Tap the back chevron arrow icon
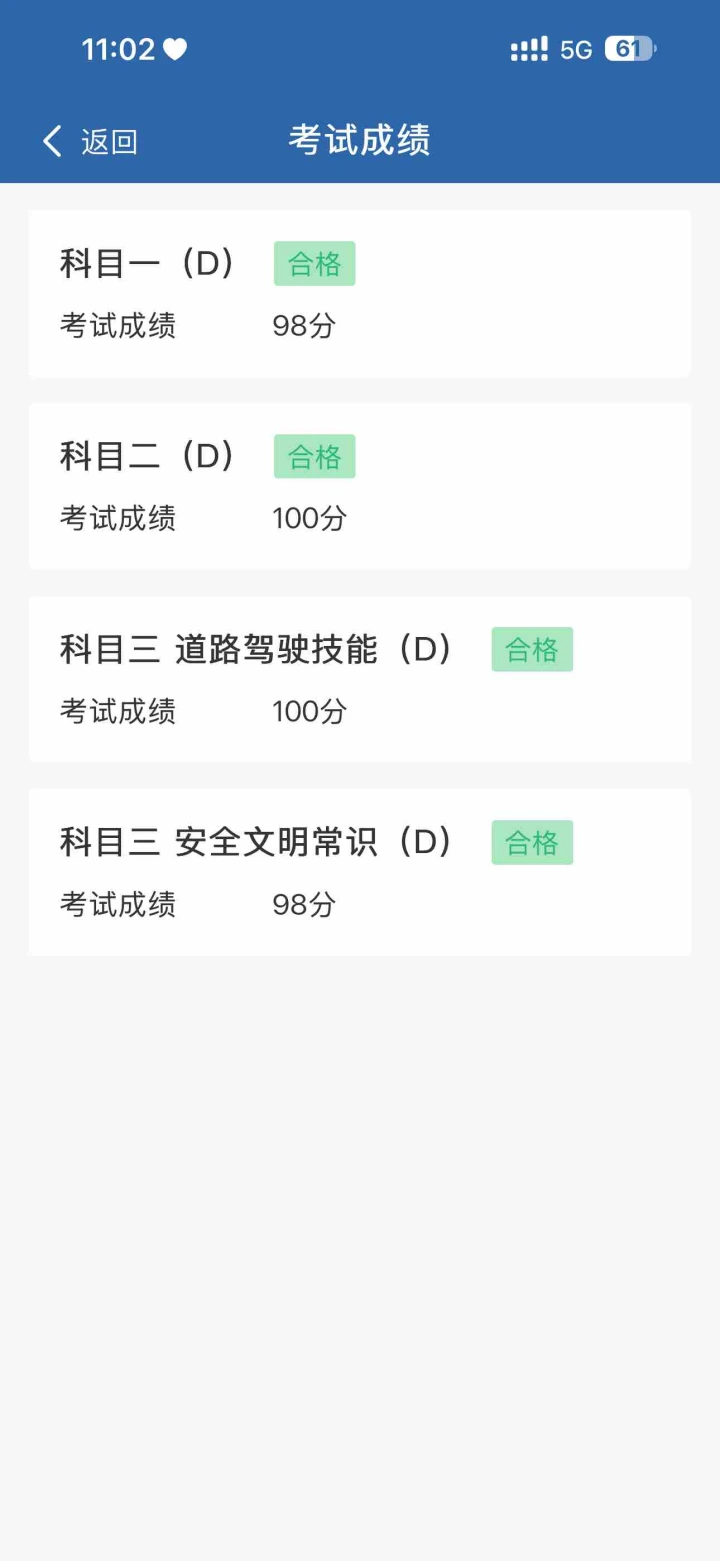 pos(53,141)
